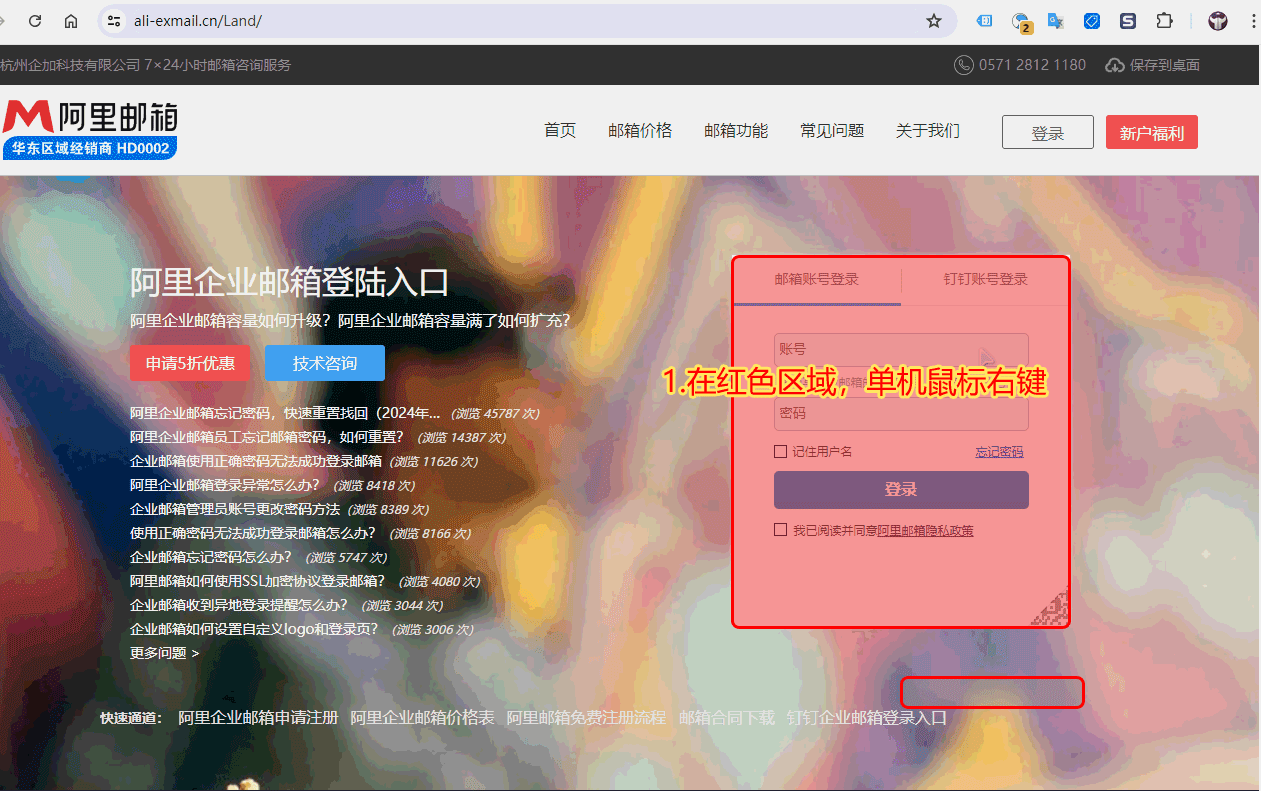Open article 企业邮箱收到异地登录提醒怎么办
Viewport: 1261px width, 791px height.
[239, 605]
